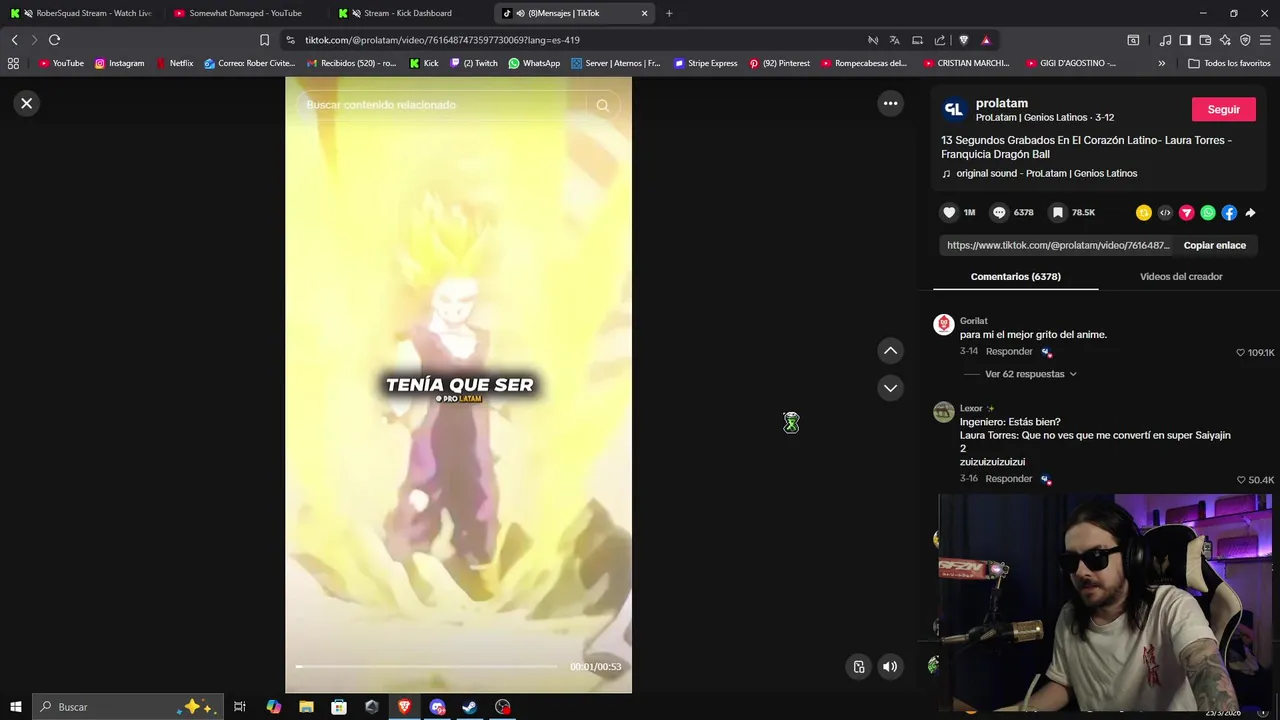
Task: Seek on the video progress bar
Action: pos(427,666)
